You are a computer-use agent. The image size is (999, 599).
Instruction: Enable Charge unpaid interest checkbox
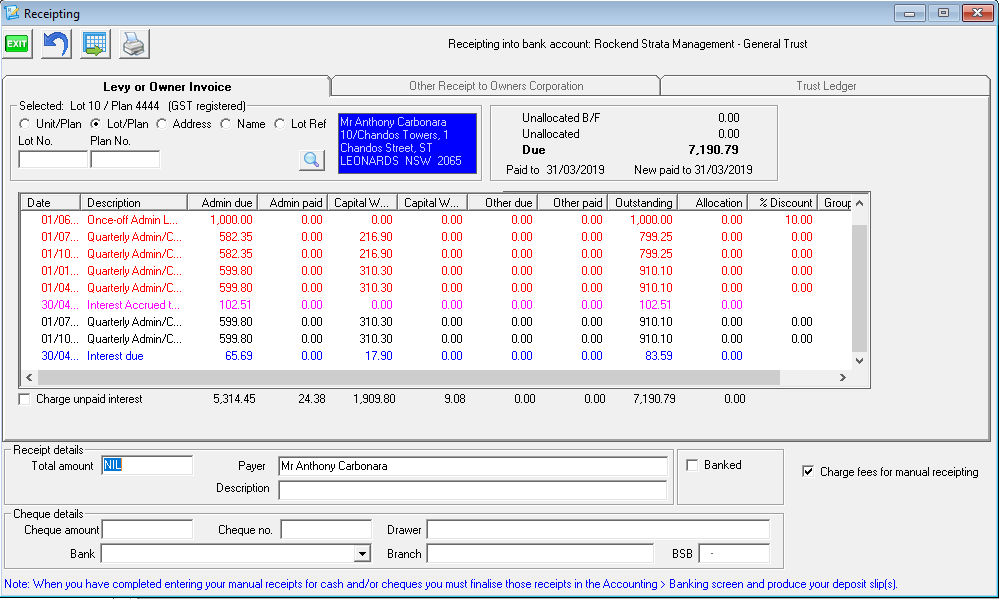25,399
